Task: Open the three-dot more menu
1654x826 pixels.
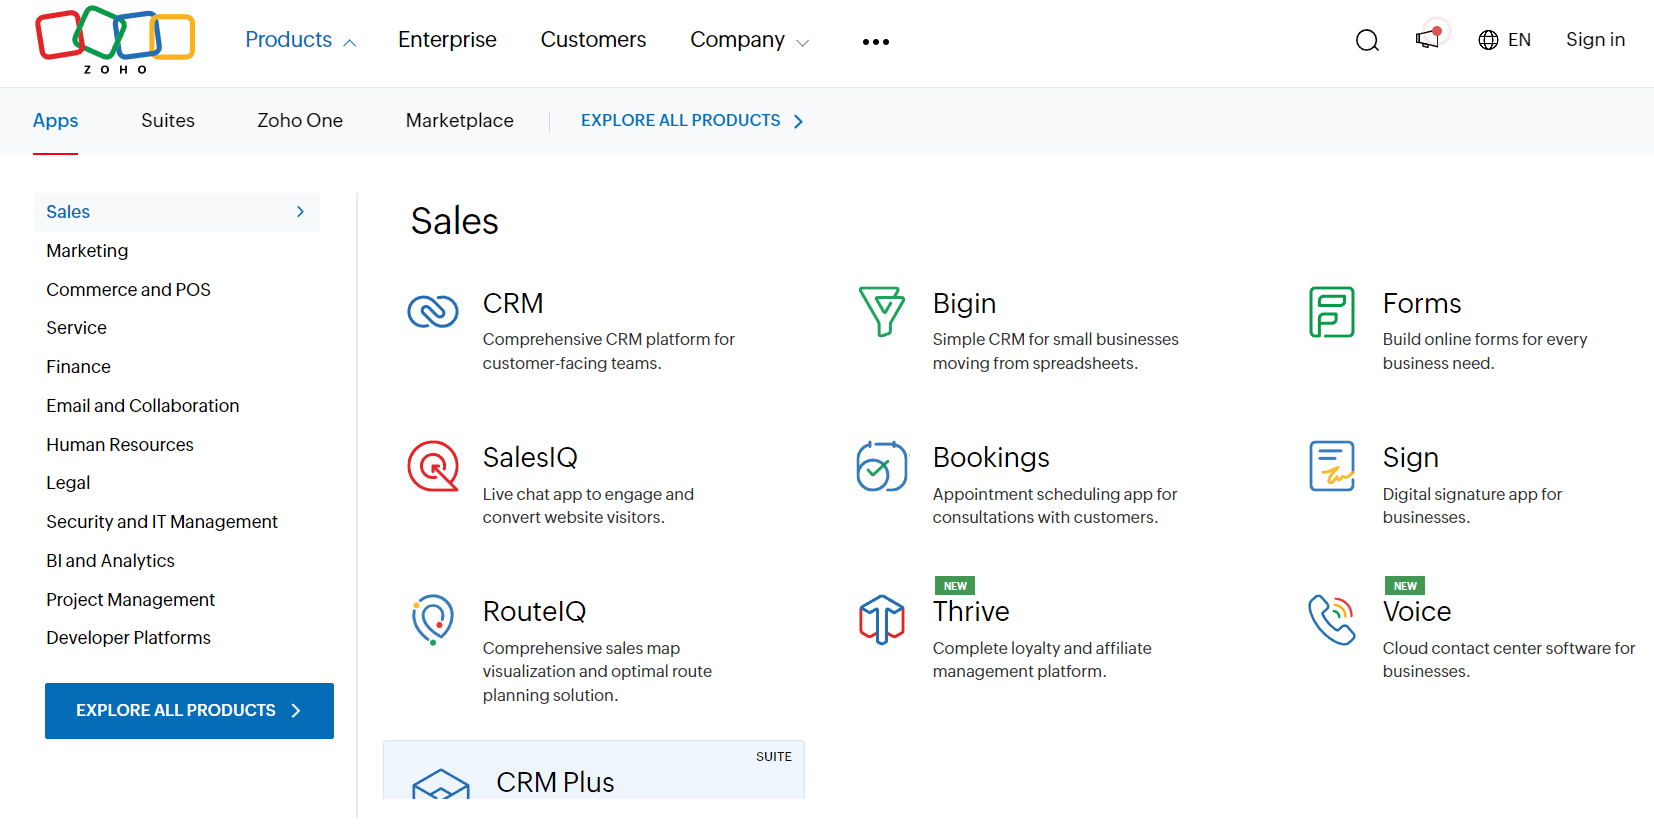Action: pyautogui.click(x=876, y=41)
